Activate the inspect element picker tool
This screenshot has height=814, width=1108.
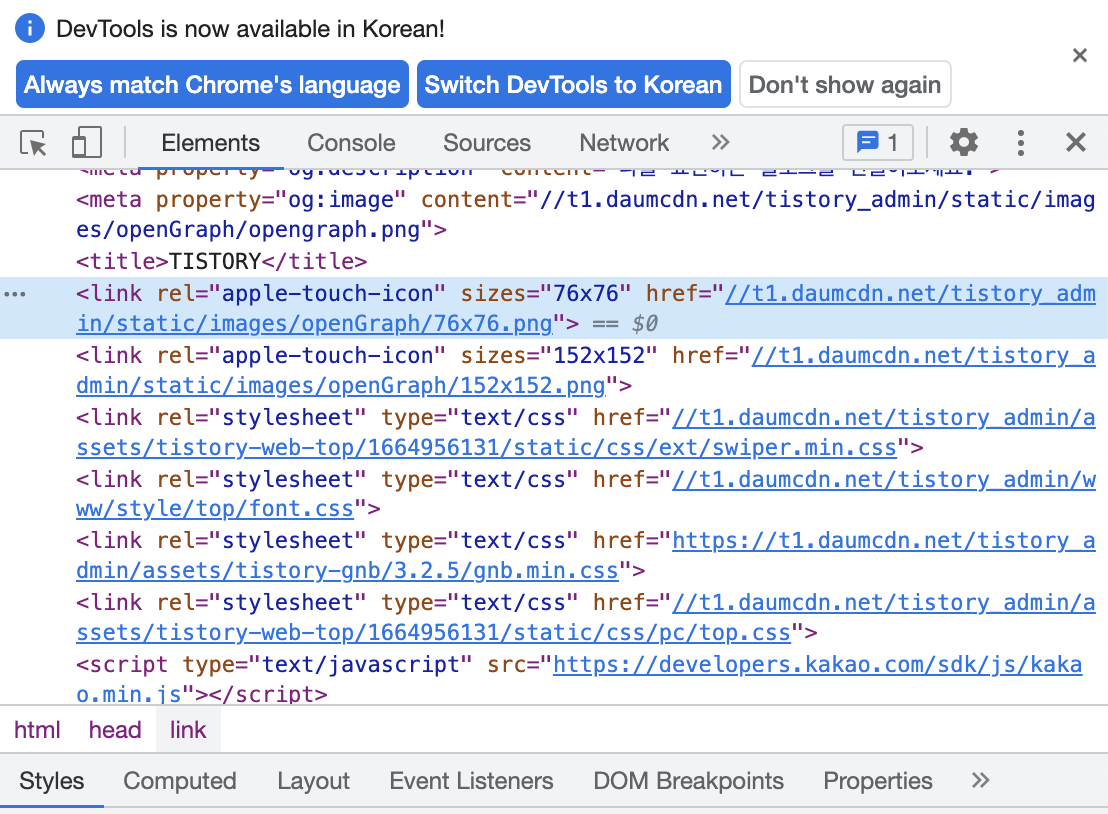click(33, 143)
